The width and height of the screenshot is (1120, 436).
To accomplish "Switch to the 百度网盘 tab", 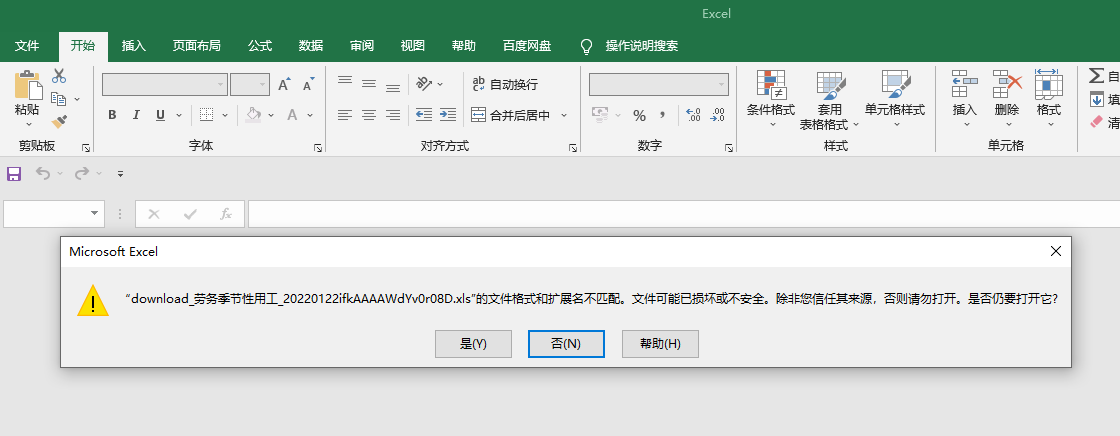I will (x=527, y=46).
